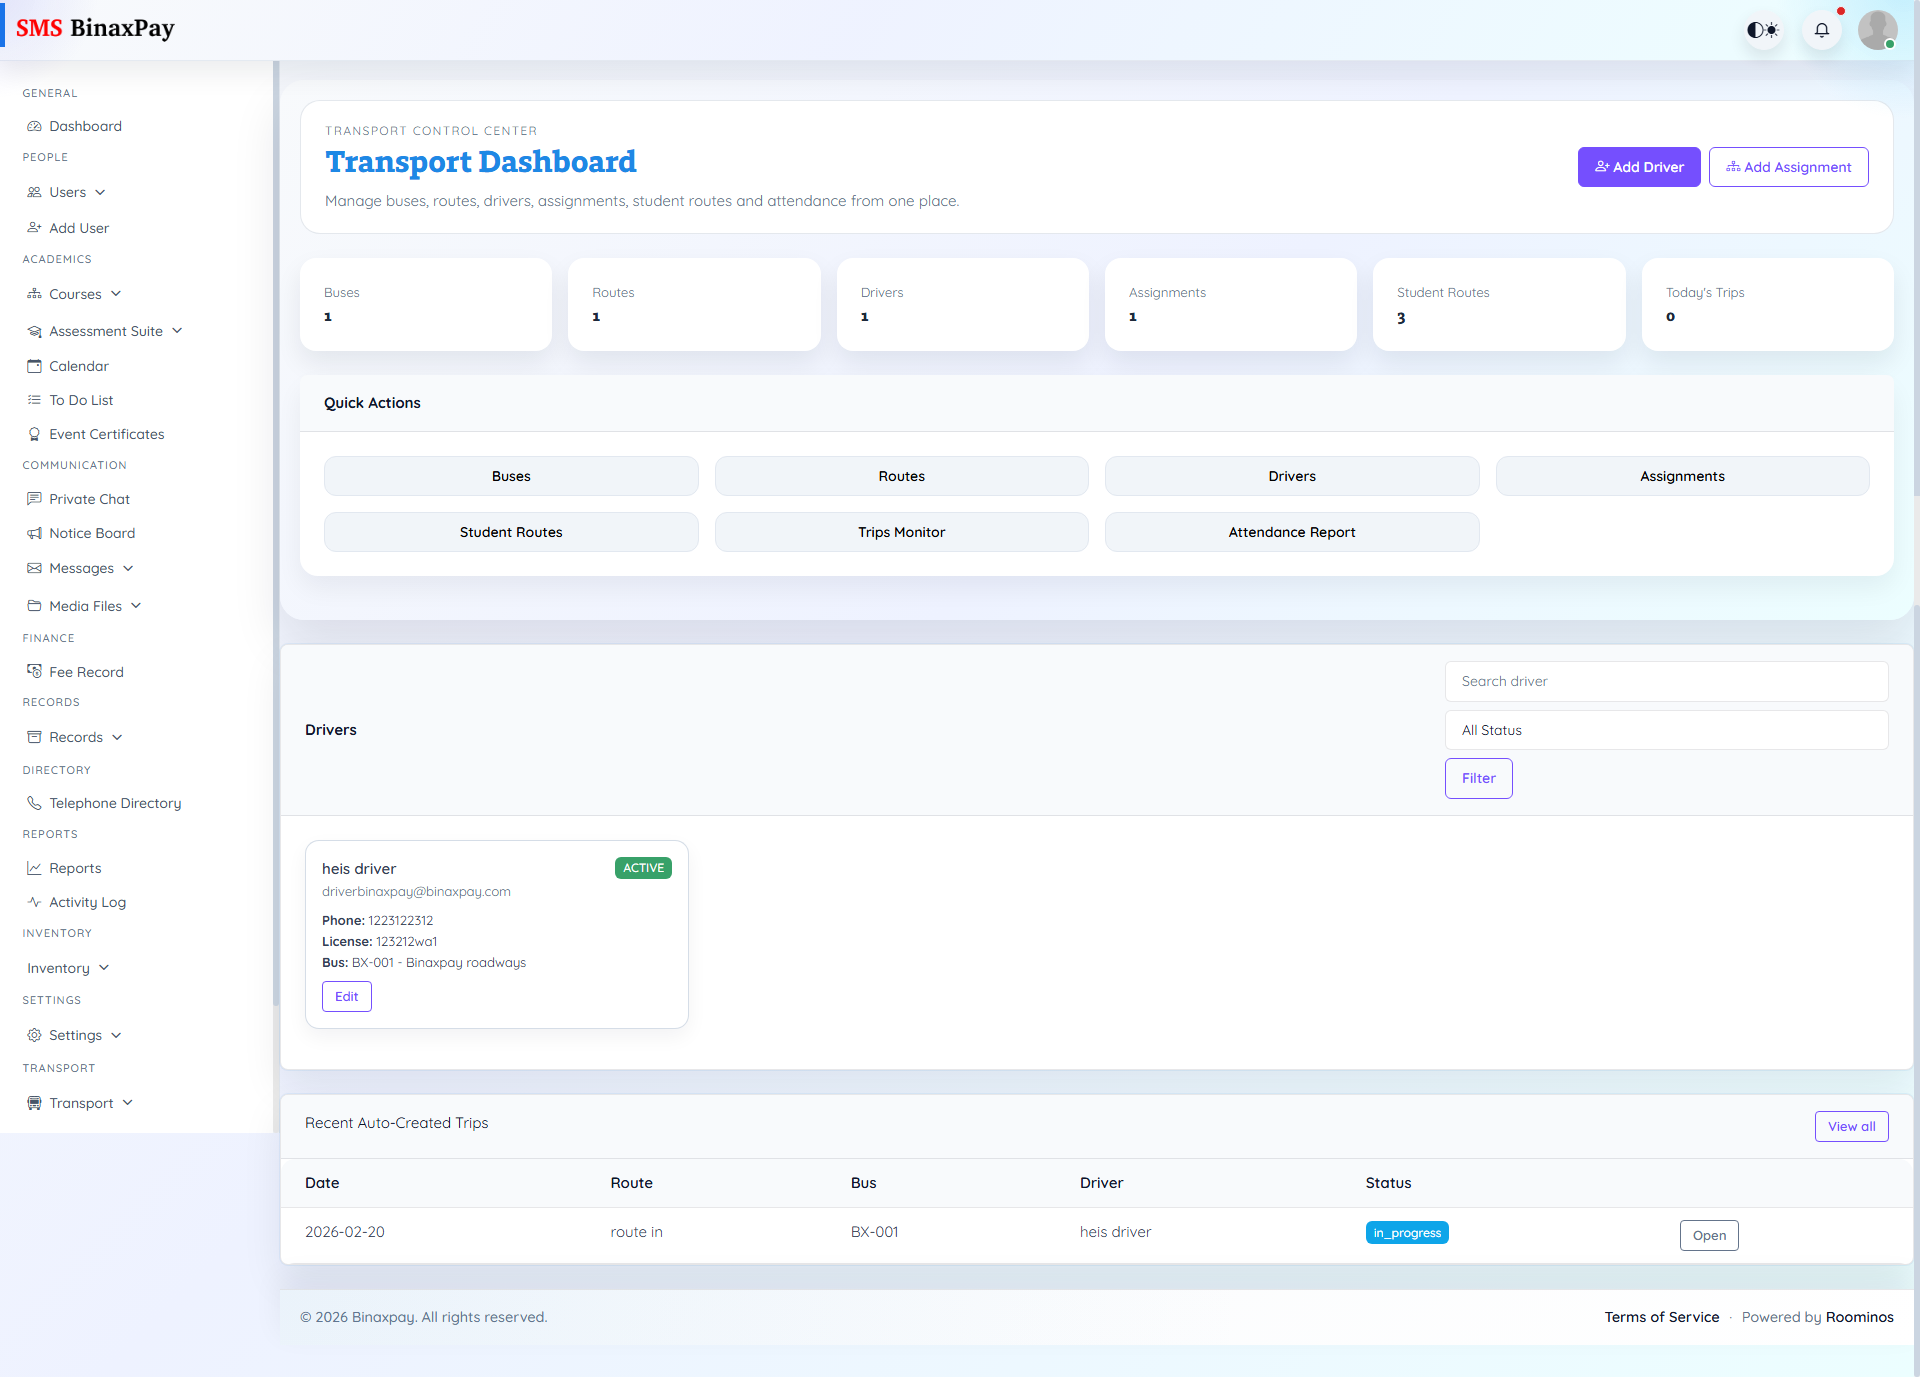Image resolution: width=1920 pixels, height=1377 pixels.
Task: Click the user profile avatar
Action: click(1878, 30)
